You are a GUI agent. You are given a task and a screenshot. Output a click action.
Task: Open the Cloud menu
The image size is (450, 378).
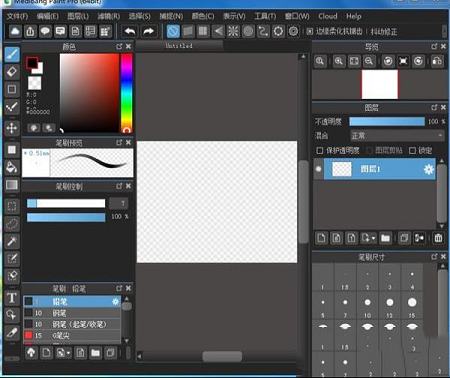click(x=328, y=16)
